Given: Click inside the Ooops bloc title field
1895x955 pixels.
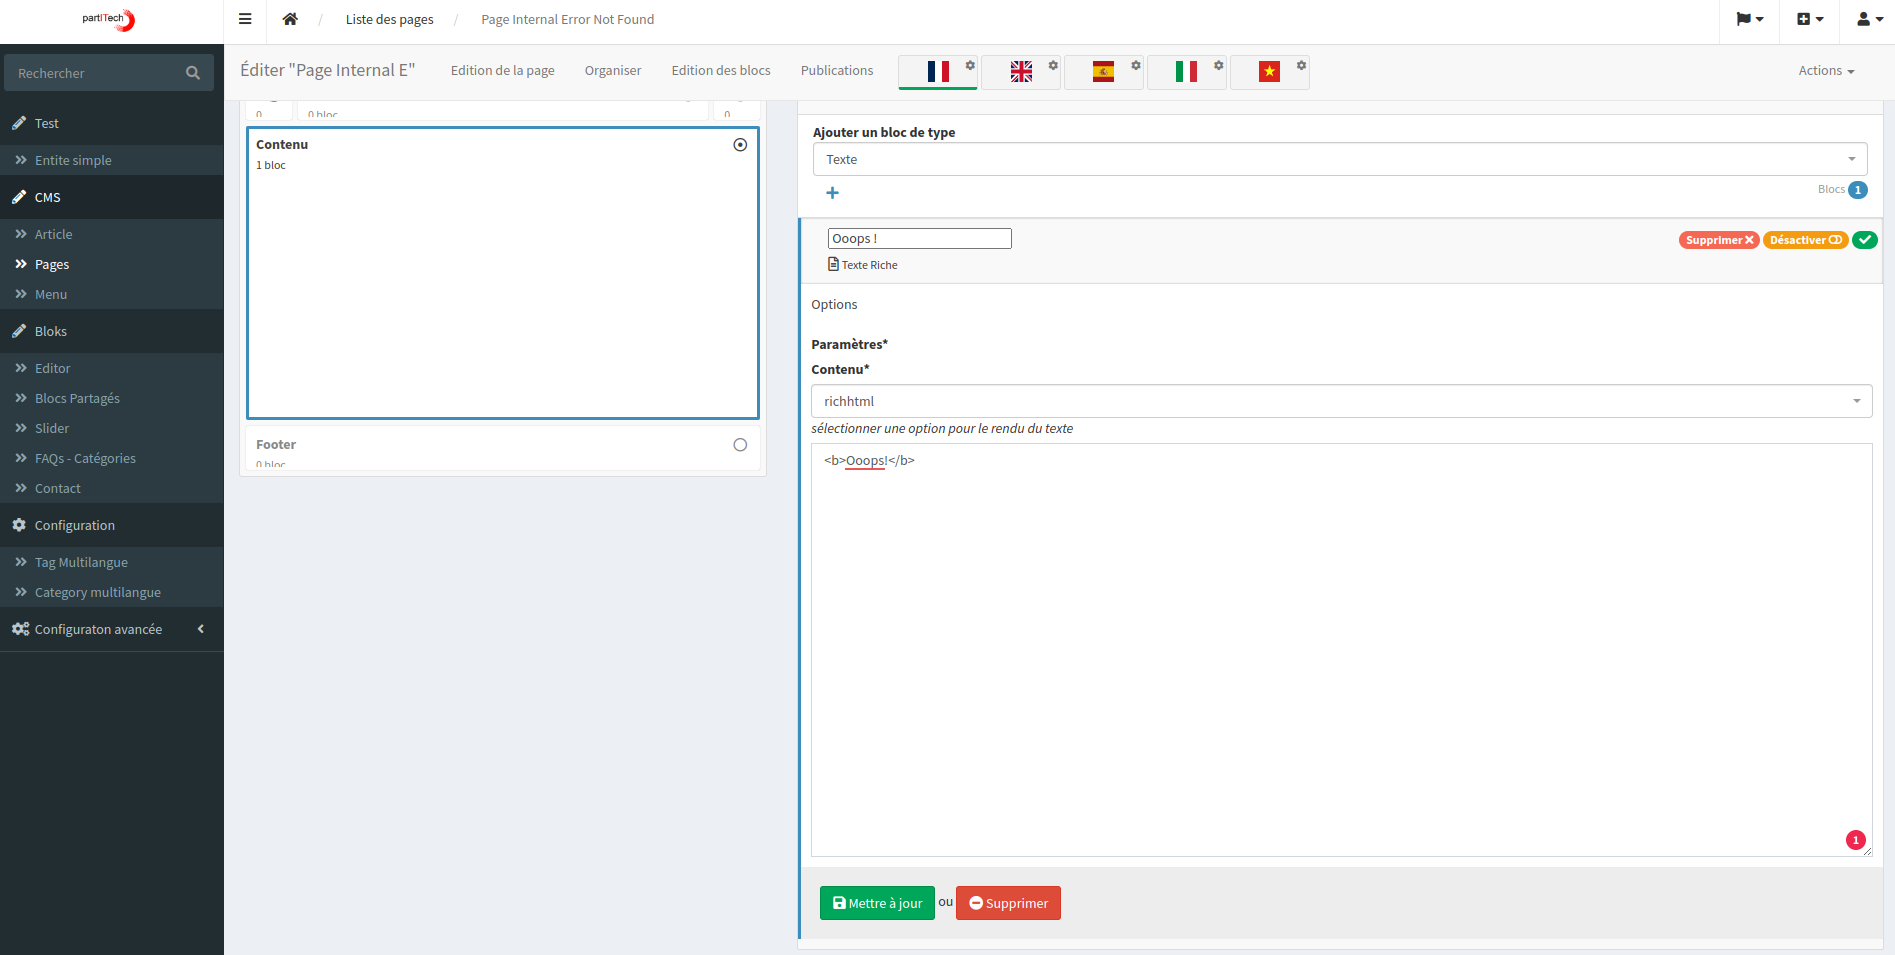Looking at the screenshot, I should pyautogui.click(x=918, y=238).
